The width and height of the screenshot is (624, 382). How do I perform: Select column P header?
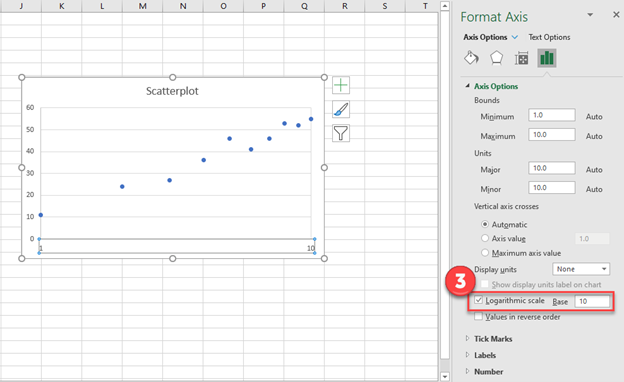(263, 6)
